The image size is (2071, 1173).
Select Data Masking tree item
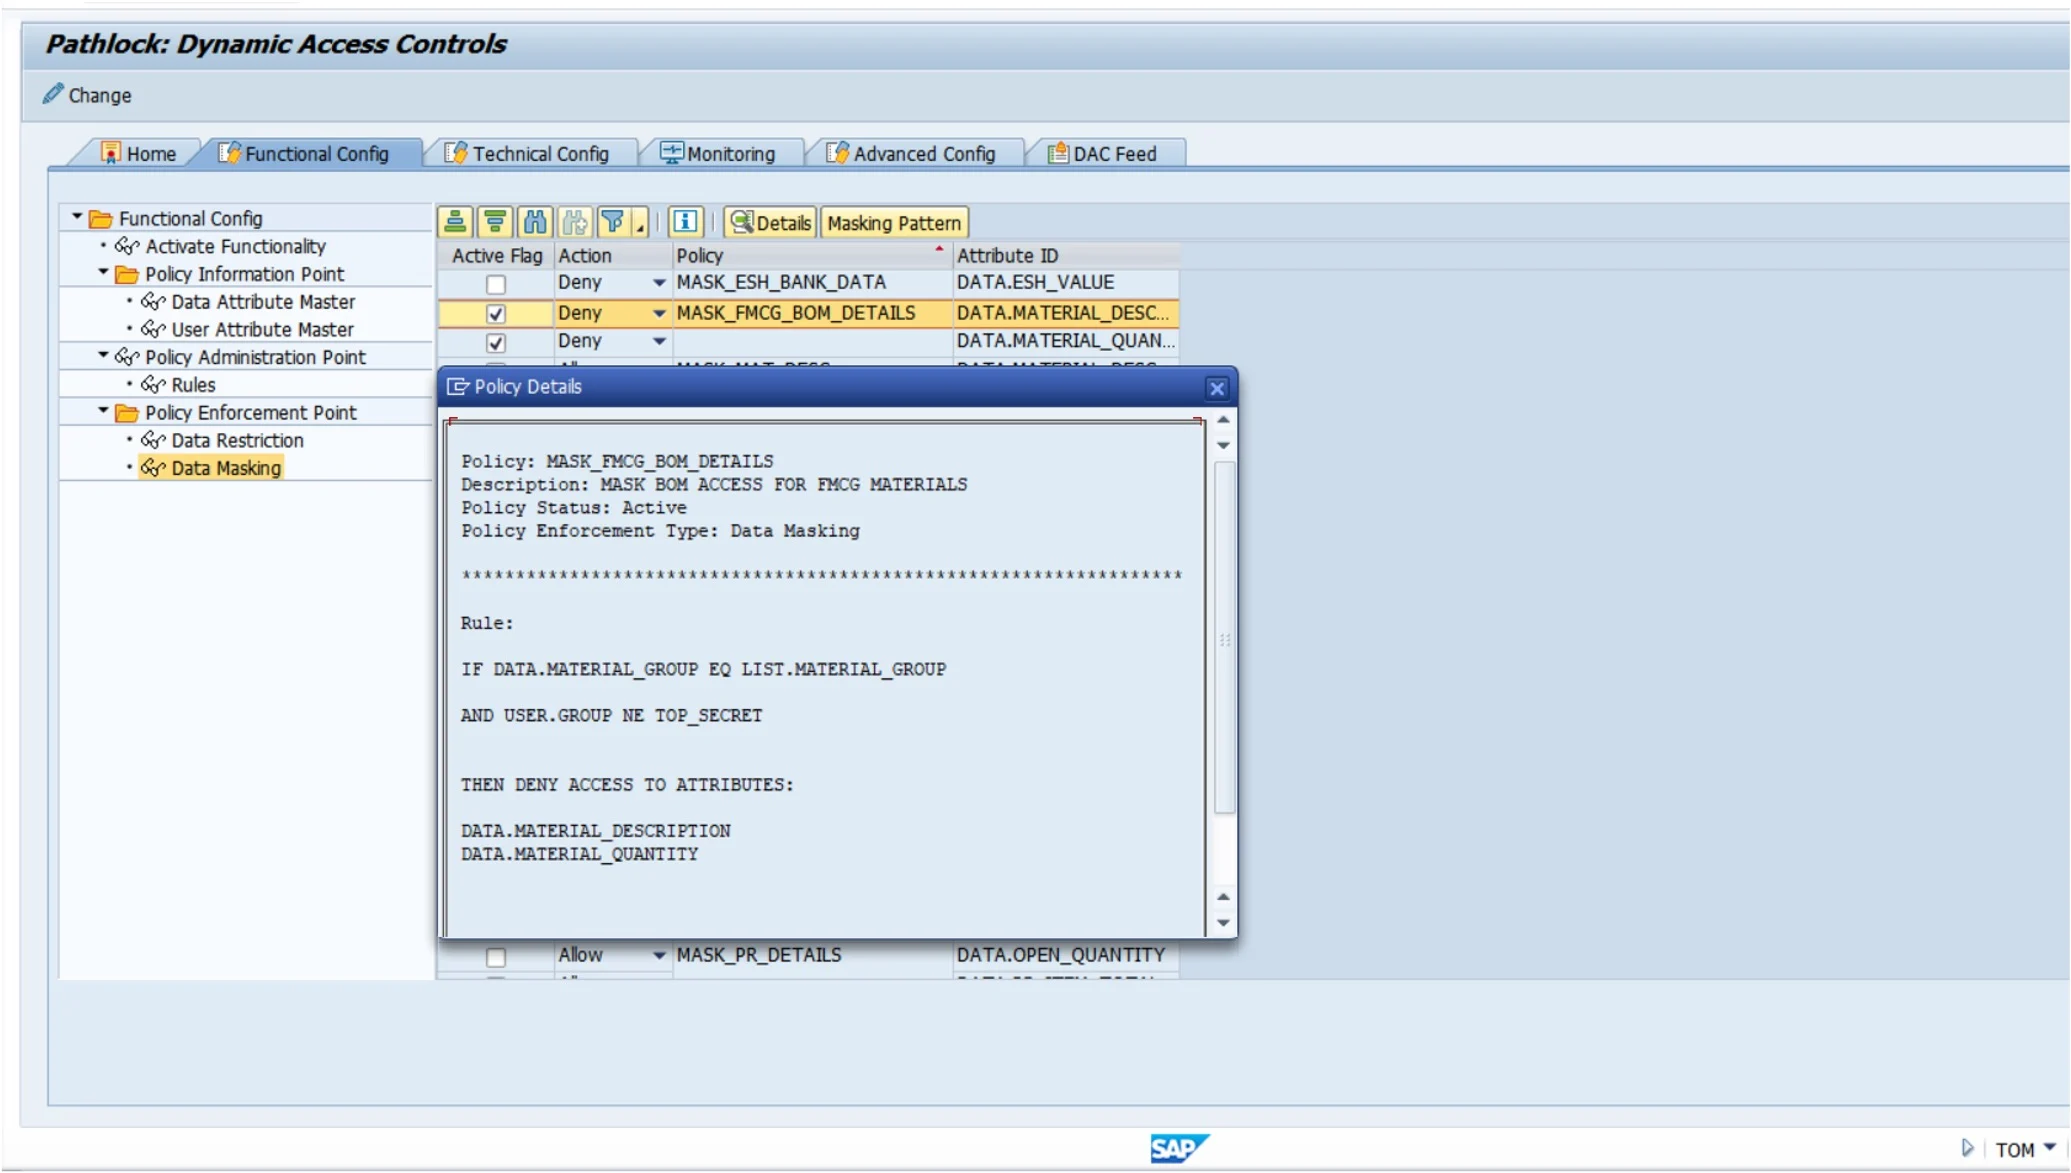pos(226,468)
